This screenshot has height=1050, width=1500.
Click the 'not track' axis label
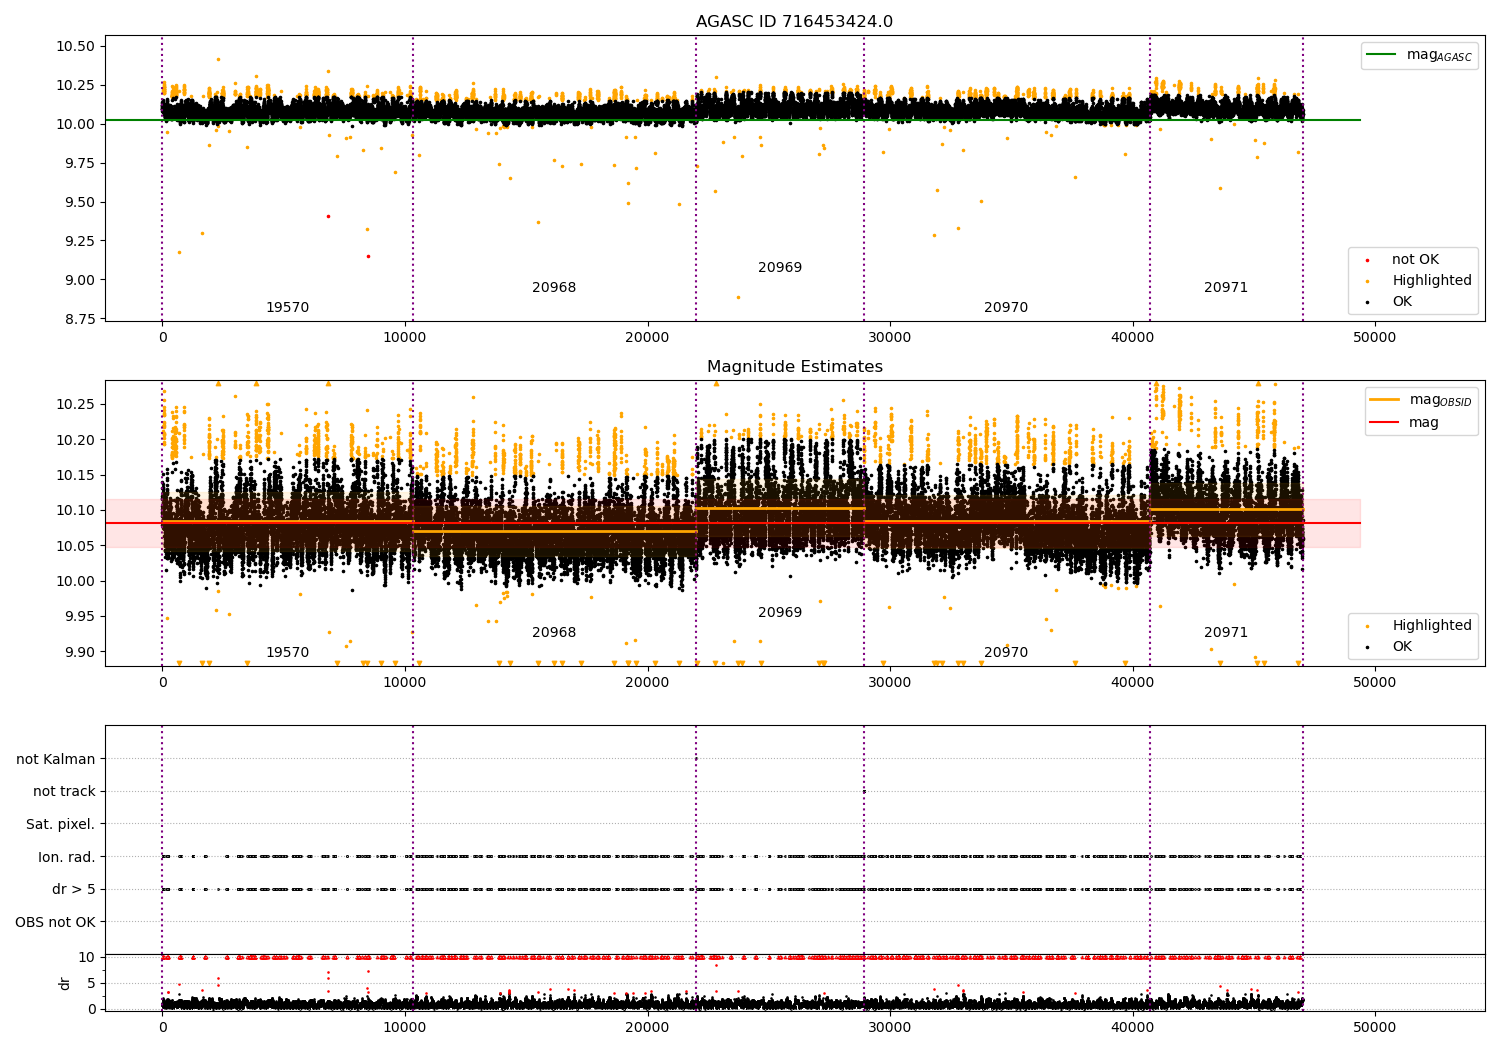64,792
